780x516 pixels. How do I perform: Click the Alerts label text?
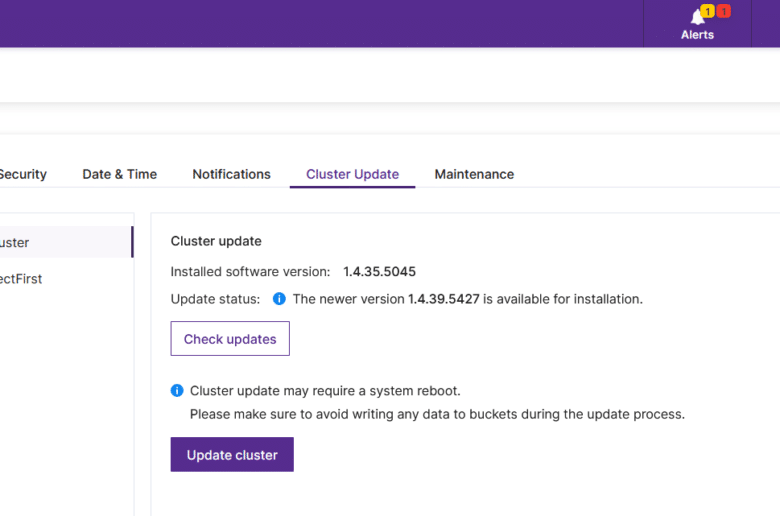(697, 35)
